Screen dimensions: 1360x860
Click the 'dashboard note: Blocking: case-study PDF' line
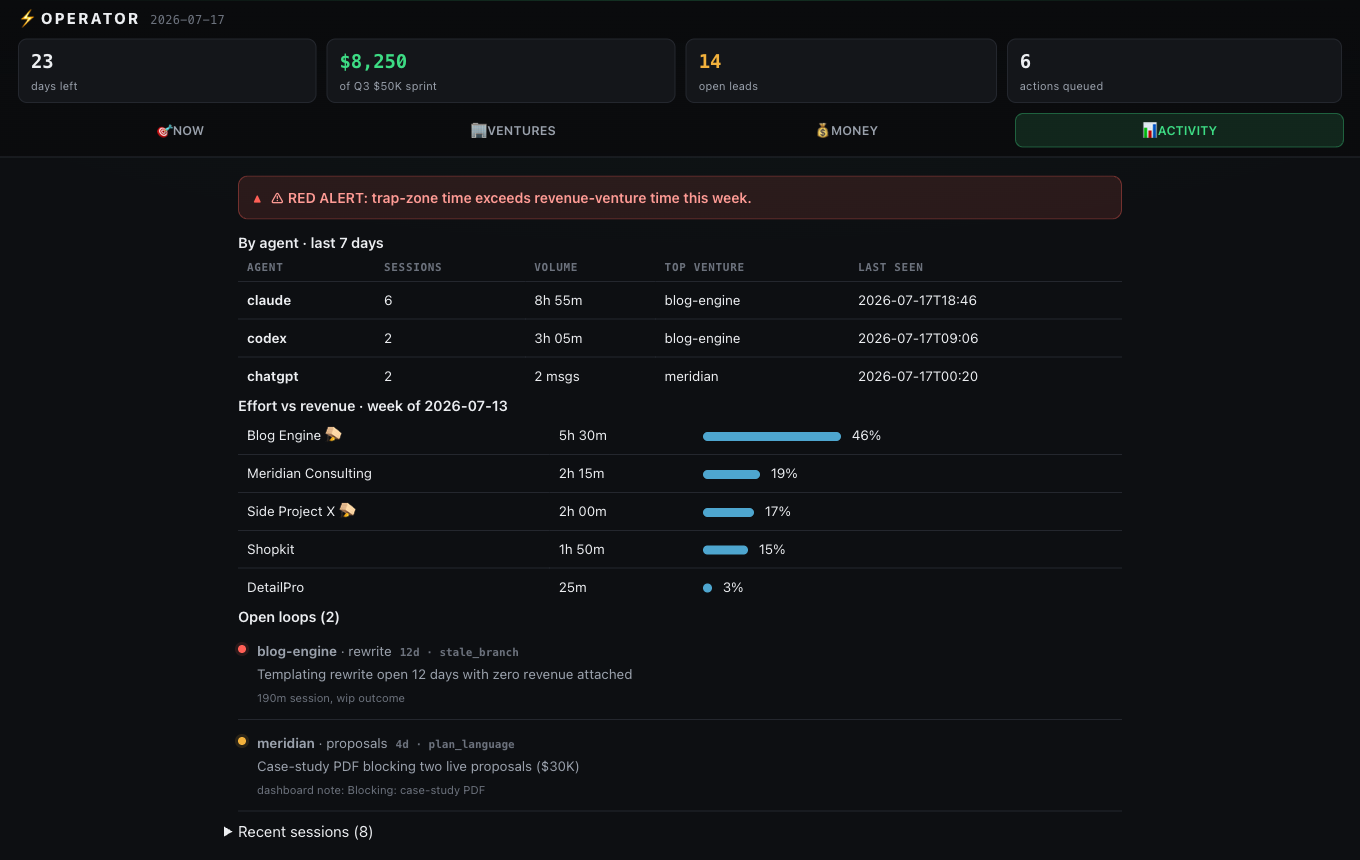[371, 790]
